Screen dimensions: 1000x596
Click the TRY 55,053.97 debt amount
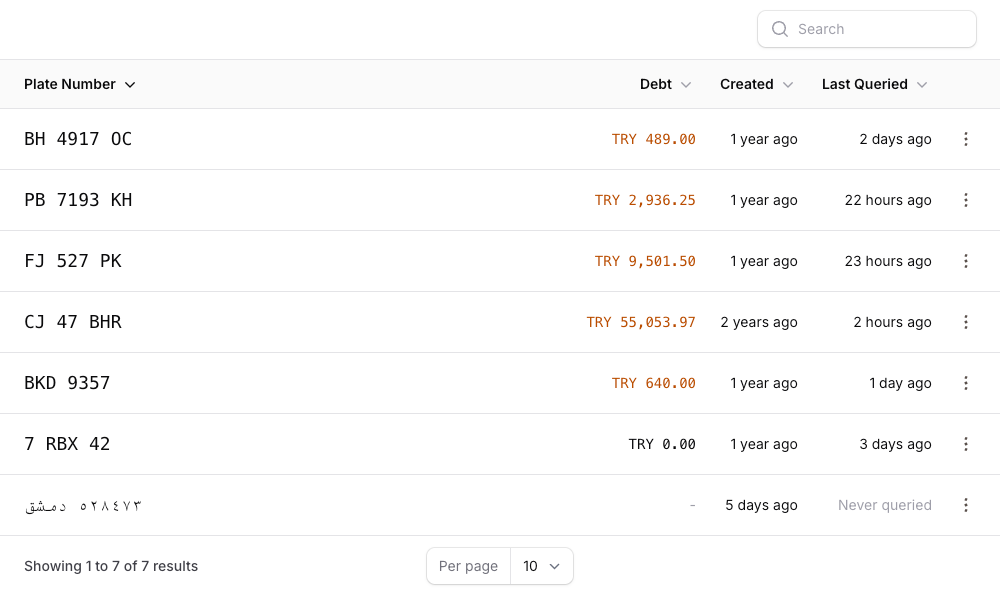click(x=641, y=322)
